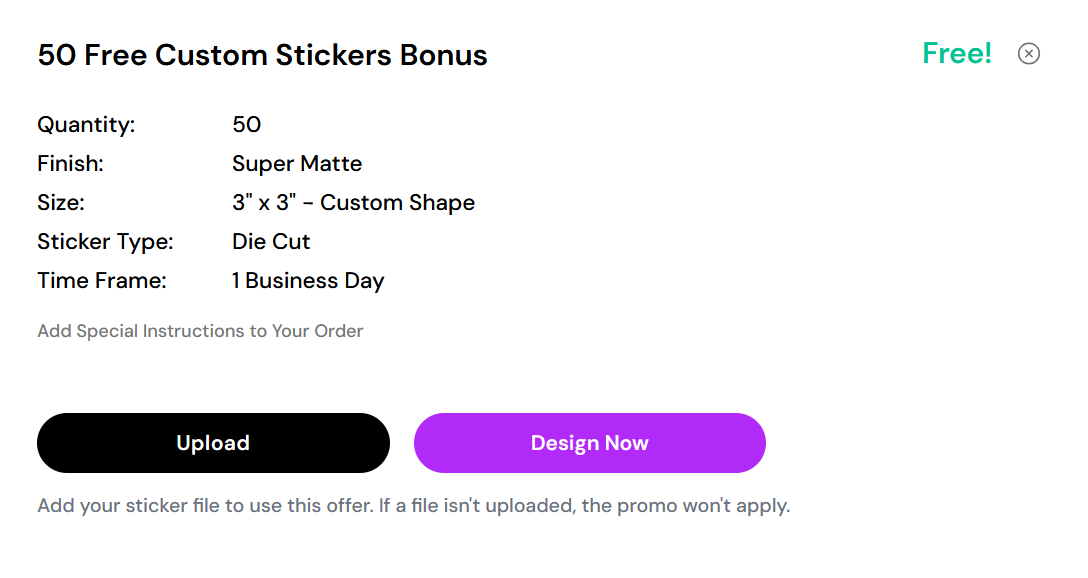Image resolution: width=1088 pixels, height=578 pixels.
Task: Click the green Free! price label
Action: 957,53
